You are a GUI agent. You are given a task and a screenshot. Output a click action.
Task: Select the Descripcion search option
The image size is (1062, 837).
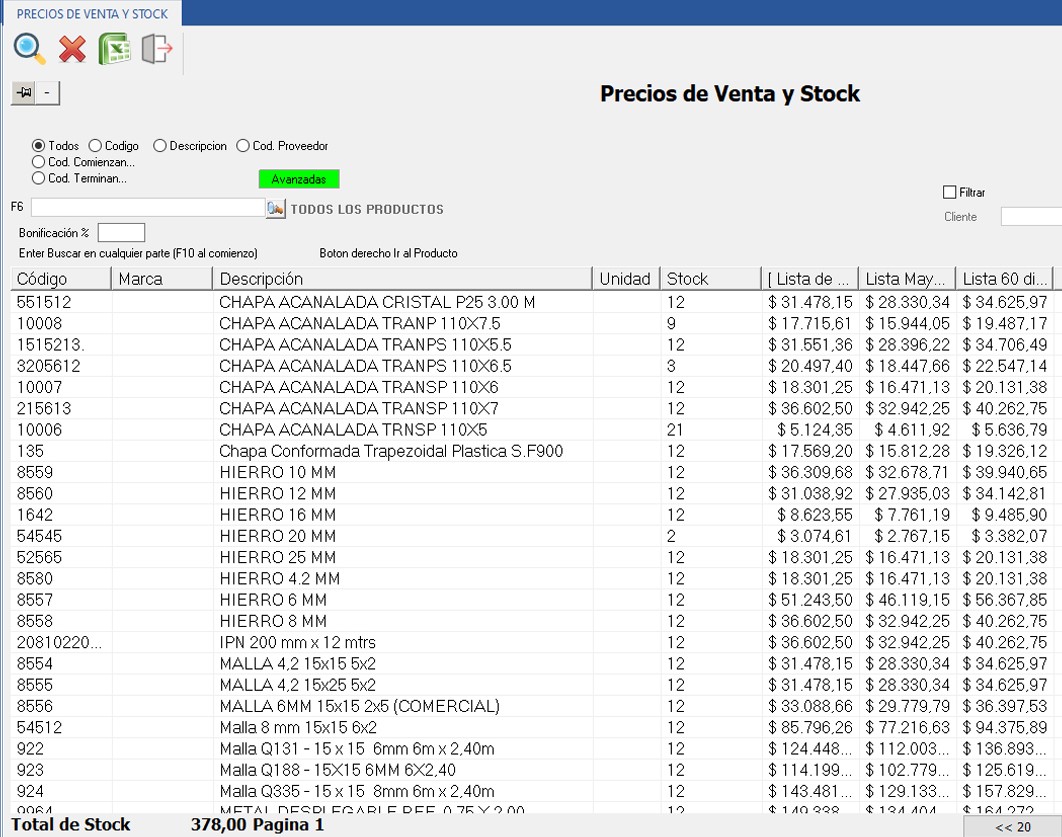pyautogui.click(x=161, y=146)
